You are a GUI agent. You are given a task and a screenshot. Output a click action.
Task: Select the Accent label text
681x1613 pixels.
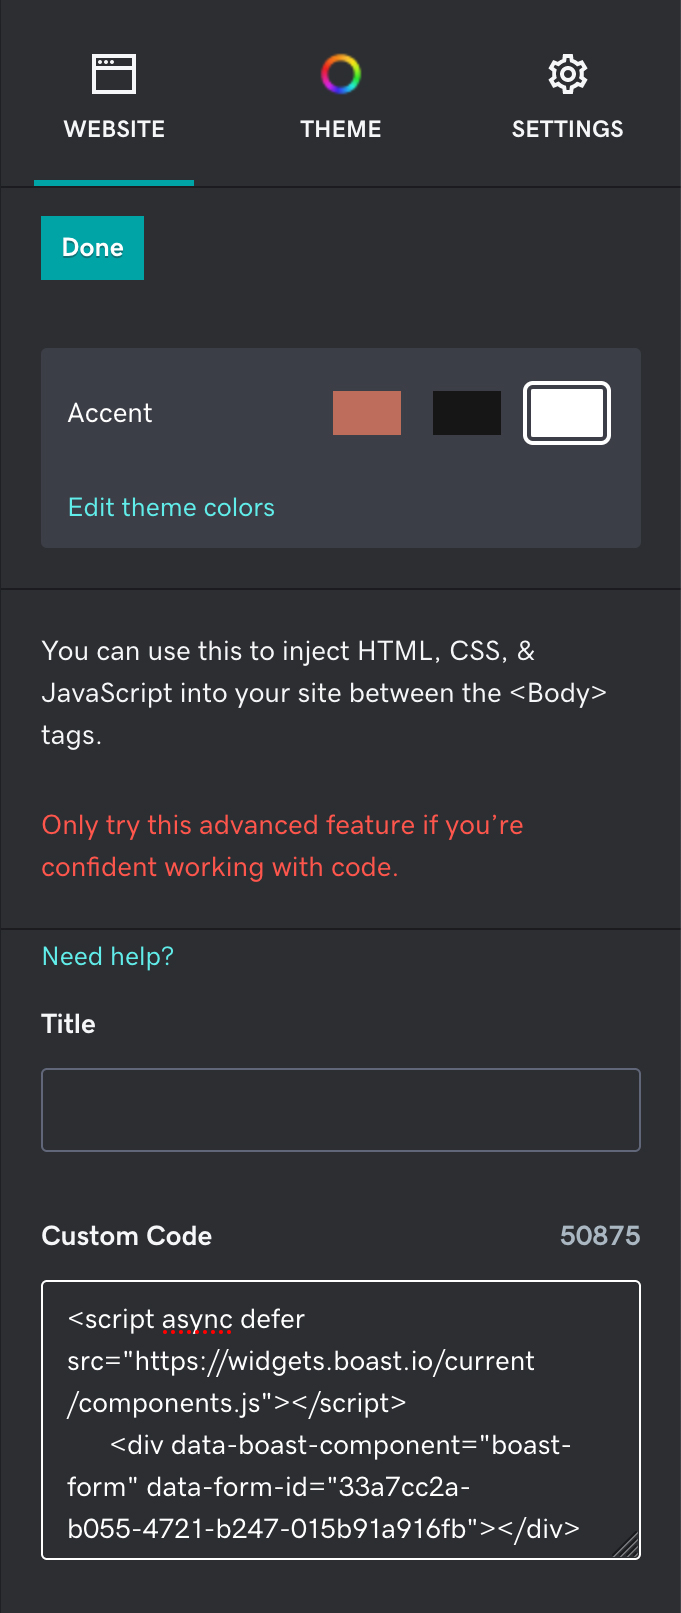point(110,412)
